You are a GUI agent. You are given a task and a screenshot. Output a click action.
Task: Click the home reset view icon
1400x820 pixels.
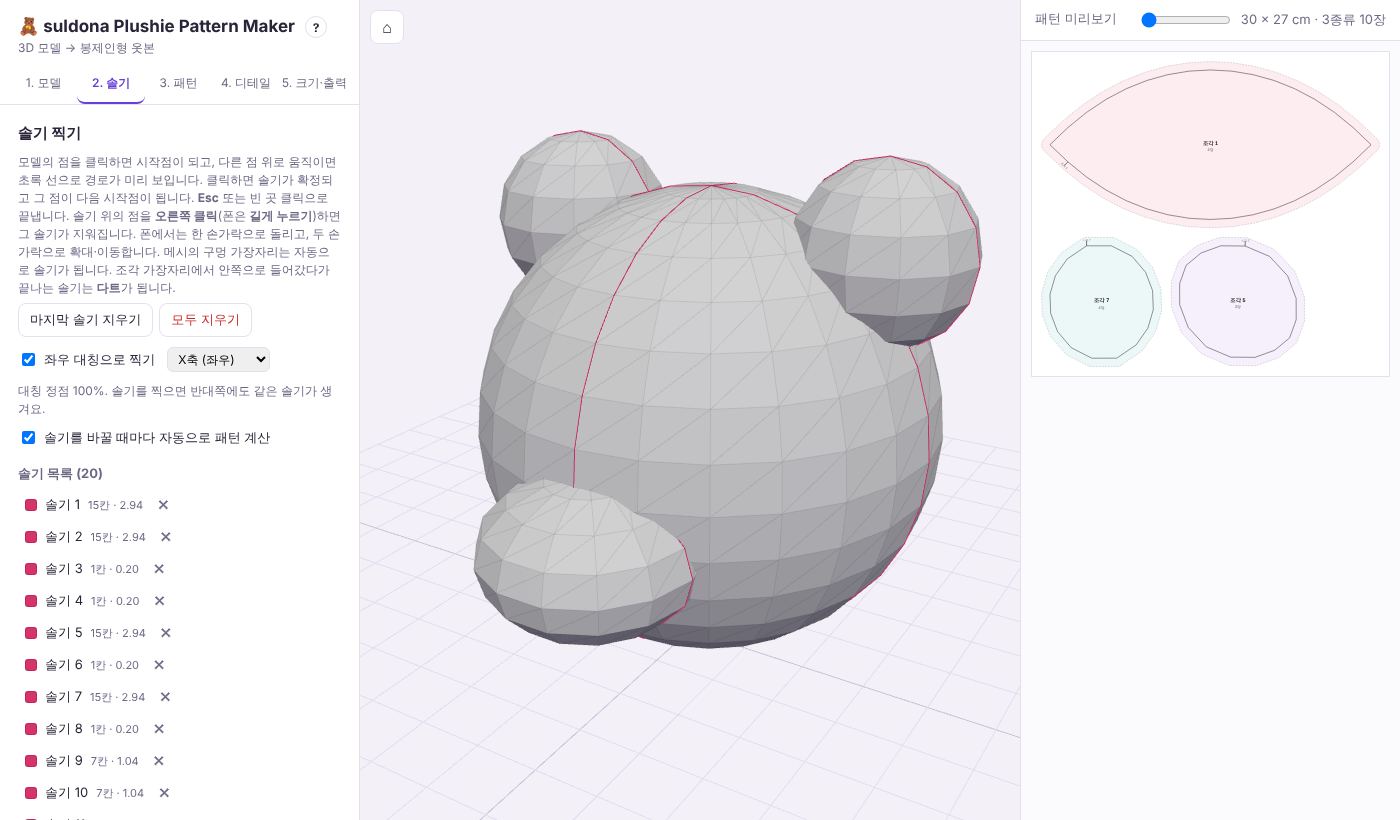387,27
